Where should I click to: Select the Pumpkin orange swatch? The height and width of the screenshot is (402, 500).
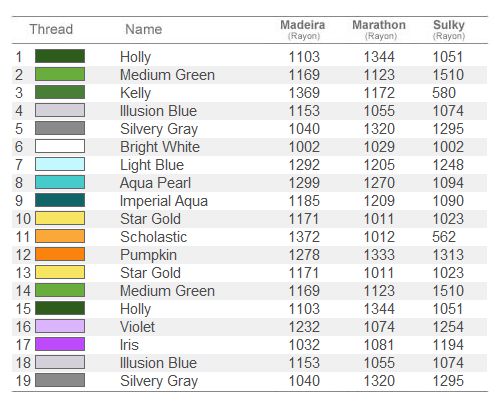click(x=60, y=254)
